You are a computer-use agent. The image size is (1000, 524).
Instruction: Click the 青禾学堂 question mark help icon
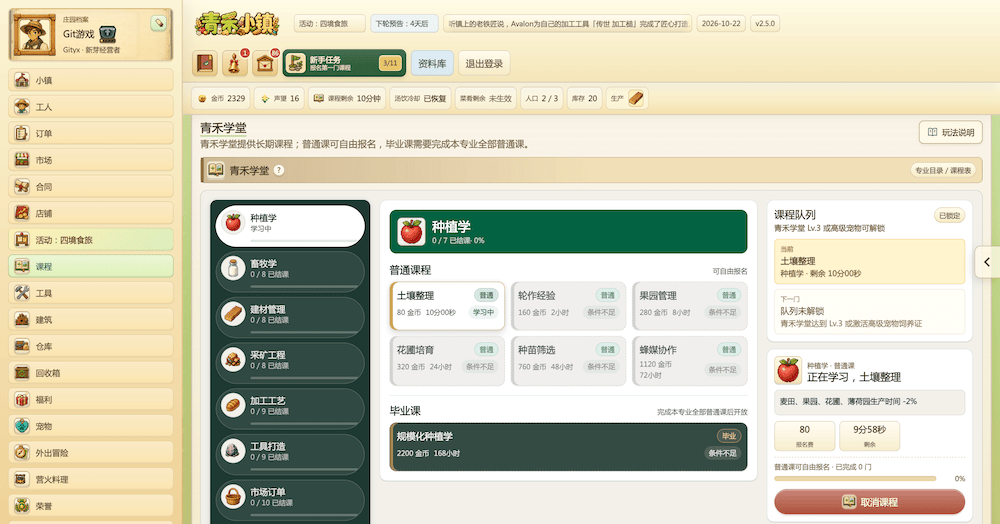point(279,170)
